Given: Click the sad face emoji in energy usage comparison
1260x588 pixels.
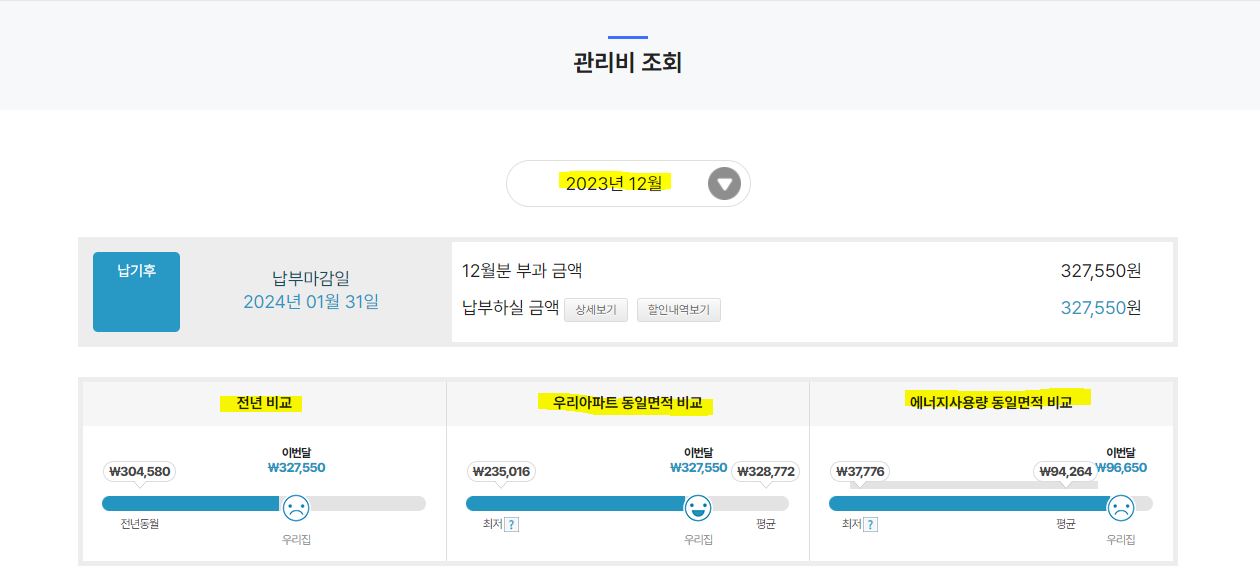Looking at the screenshot, I should click(x=1123, y=507).
